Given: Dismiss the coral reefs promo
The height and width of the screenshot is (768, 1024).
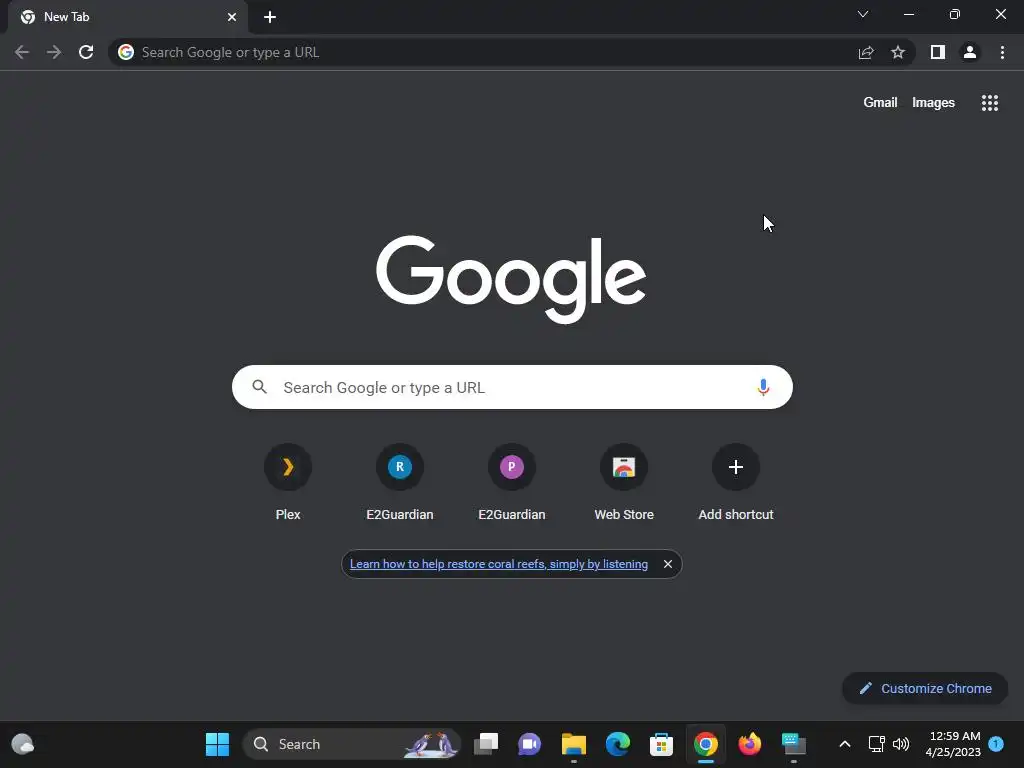Looking at the screenshot, I should point(667,564).
